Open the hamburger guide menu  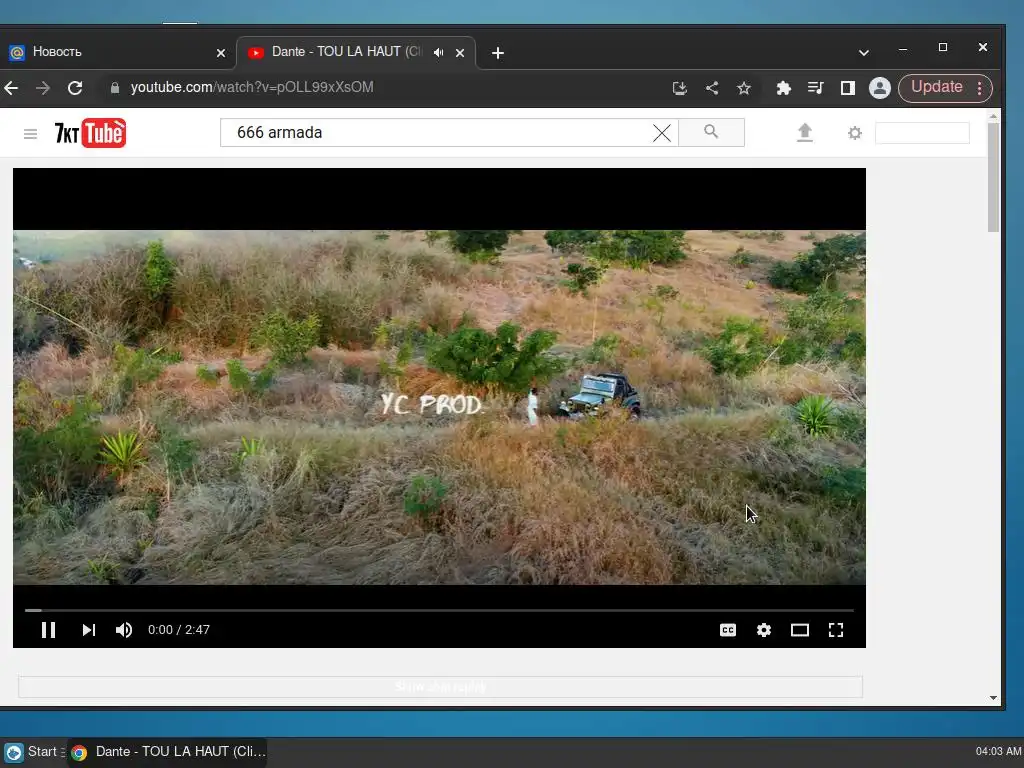[30, 134]
